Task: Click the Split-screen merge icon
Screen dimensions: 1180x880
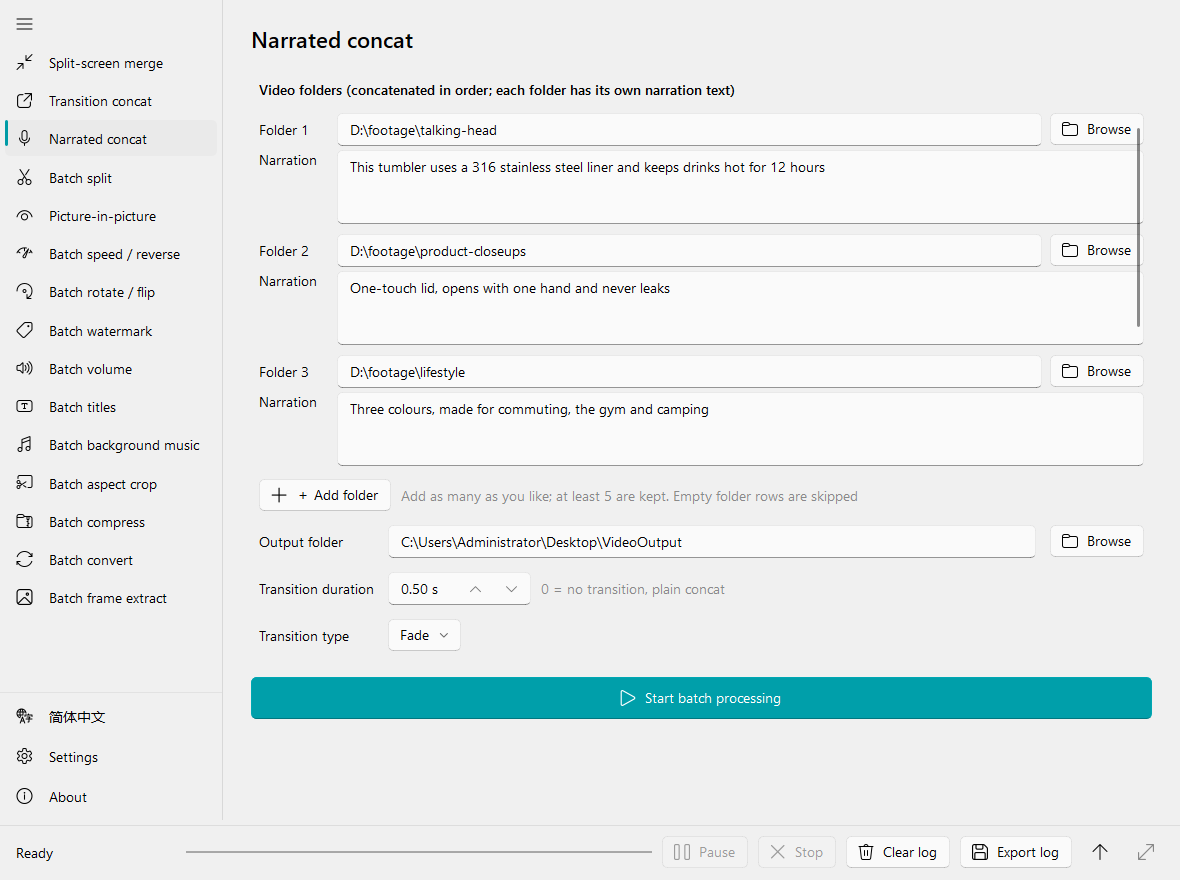Action: (24, 62)
